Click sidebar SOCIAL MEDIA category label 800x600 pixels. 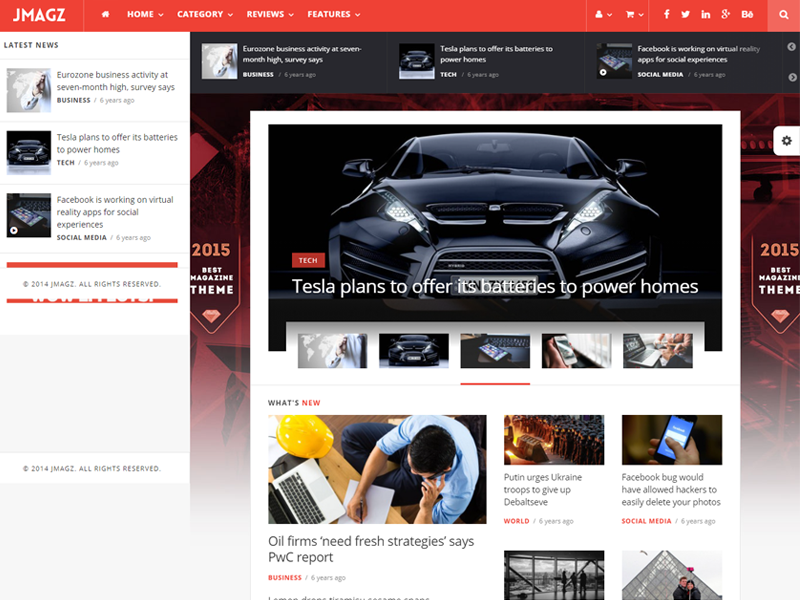click(82, 238)
